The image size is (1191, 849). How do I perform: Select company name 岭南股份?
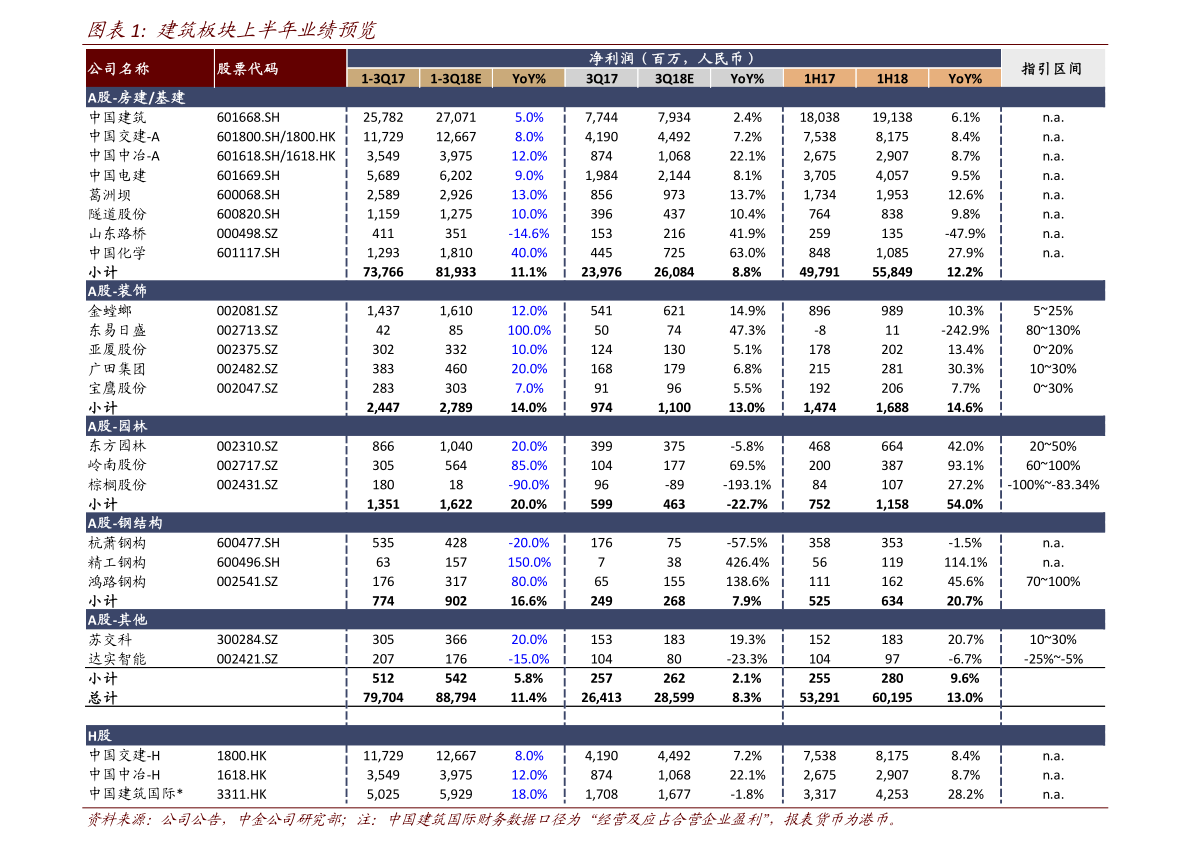click(x=118, y=466)
